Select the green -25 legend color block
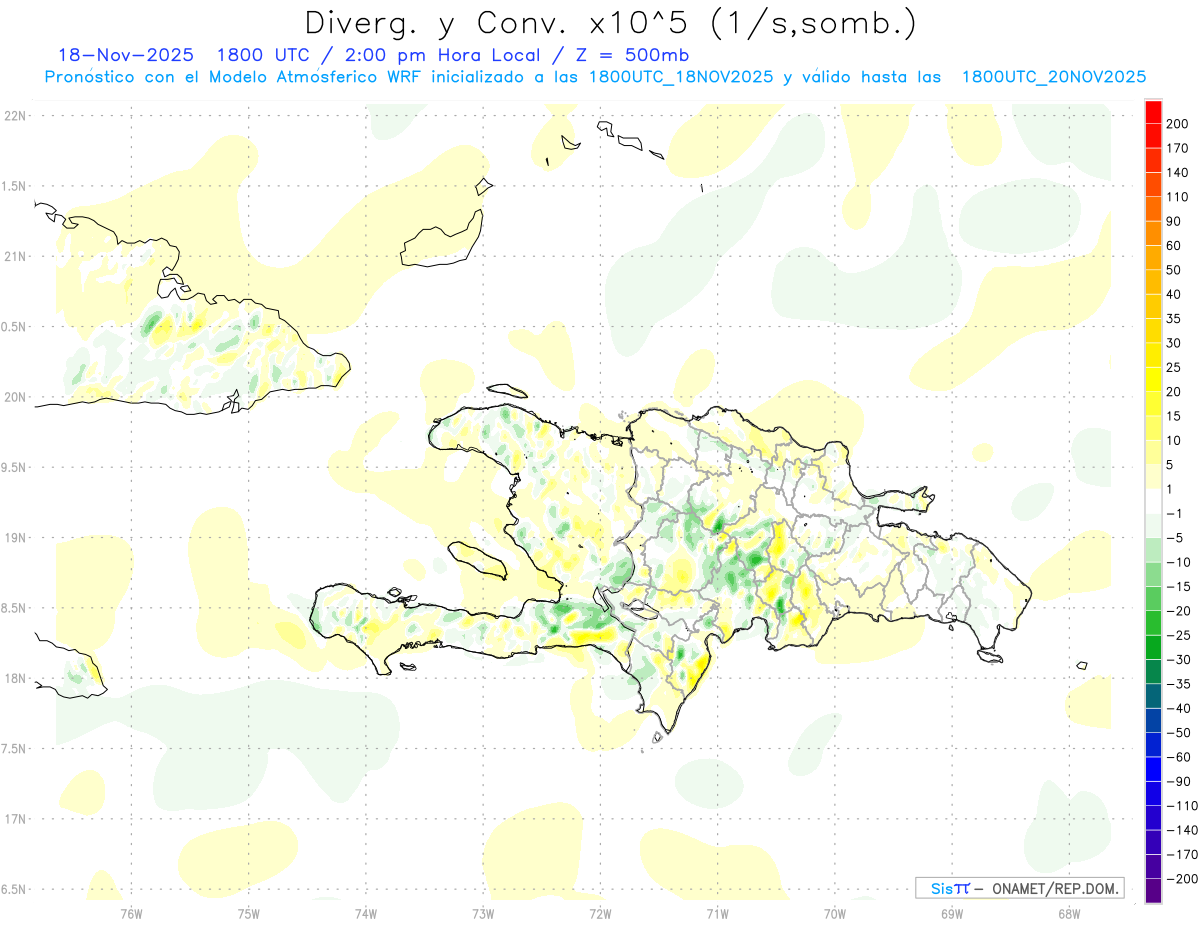The image size is (1200, 927). (x=1153, y=647)
